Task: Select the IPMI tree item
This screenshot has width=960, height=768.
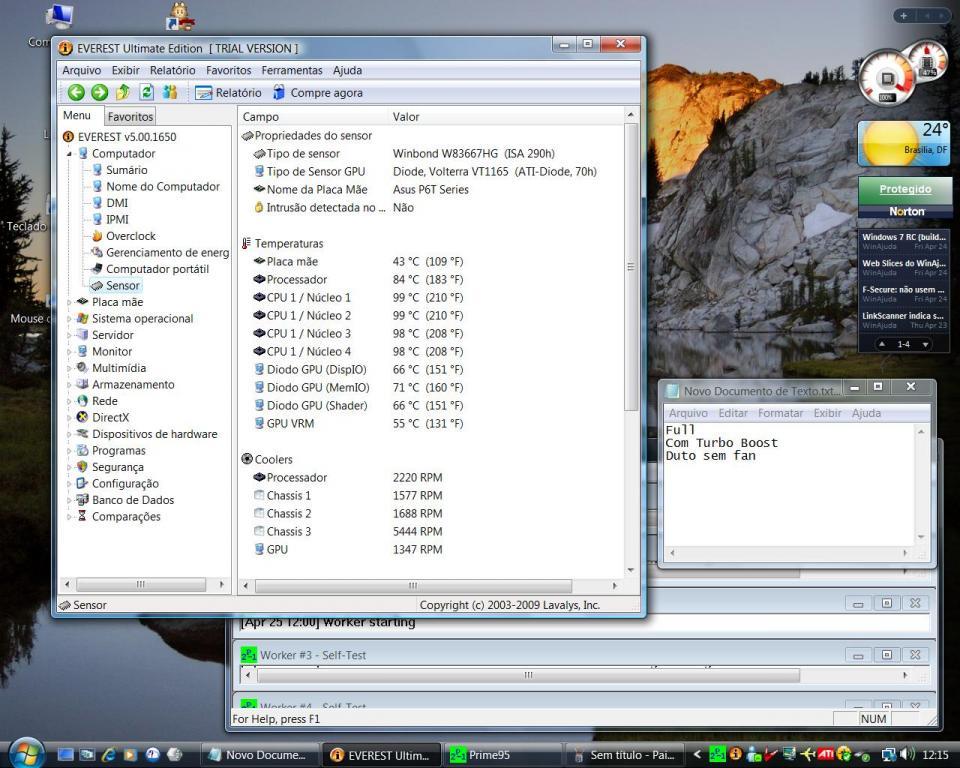Action: coord(118,220)
